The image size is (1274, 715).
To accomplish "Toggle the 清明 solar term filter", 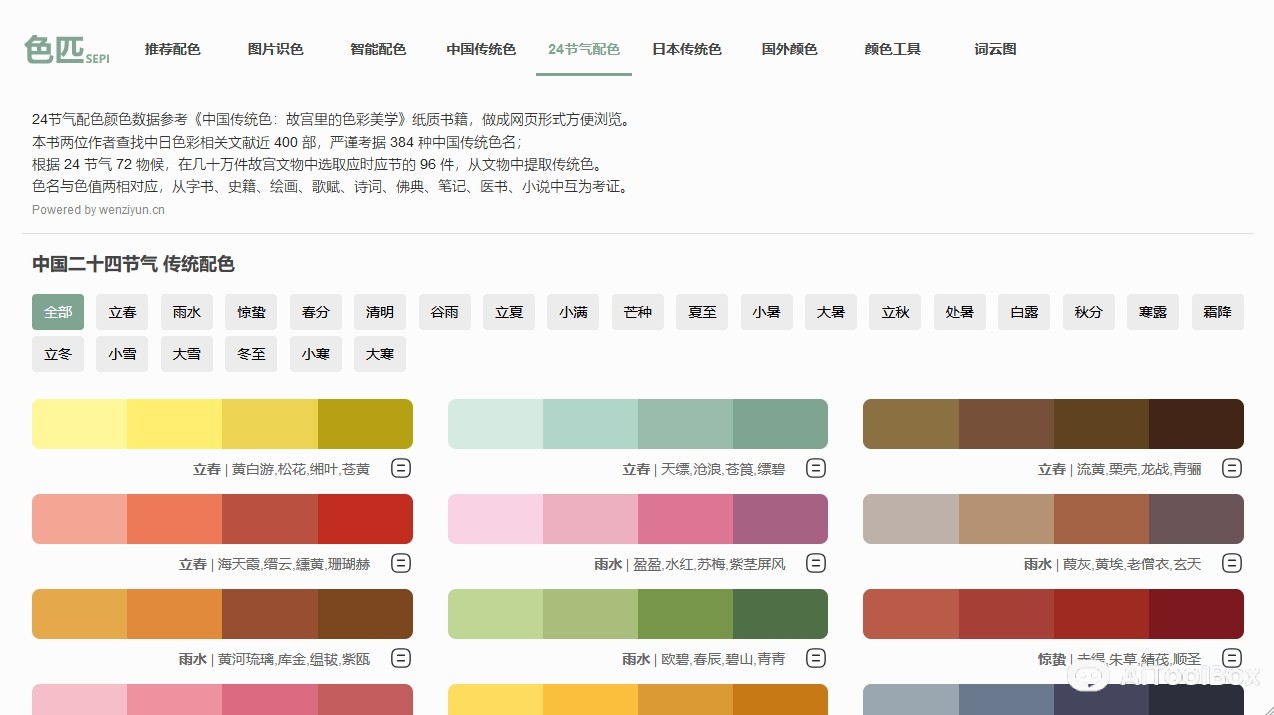I will (x=379, y=311).
